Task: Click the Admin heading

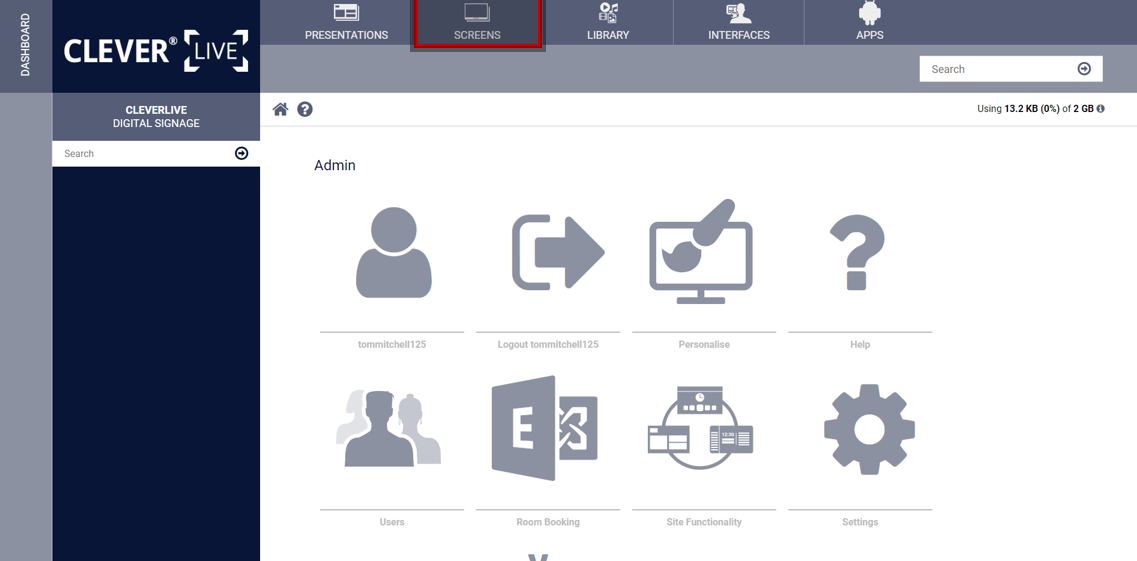Action: click(x=335, y=165)
